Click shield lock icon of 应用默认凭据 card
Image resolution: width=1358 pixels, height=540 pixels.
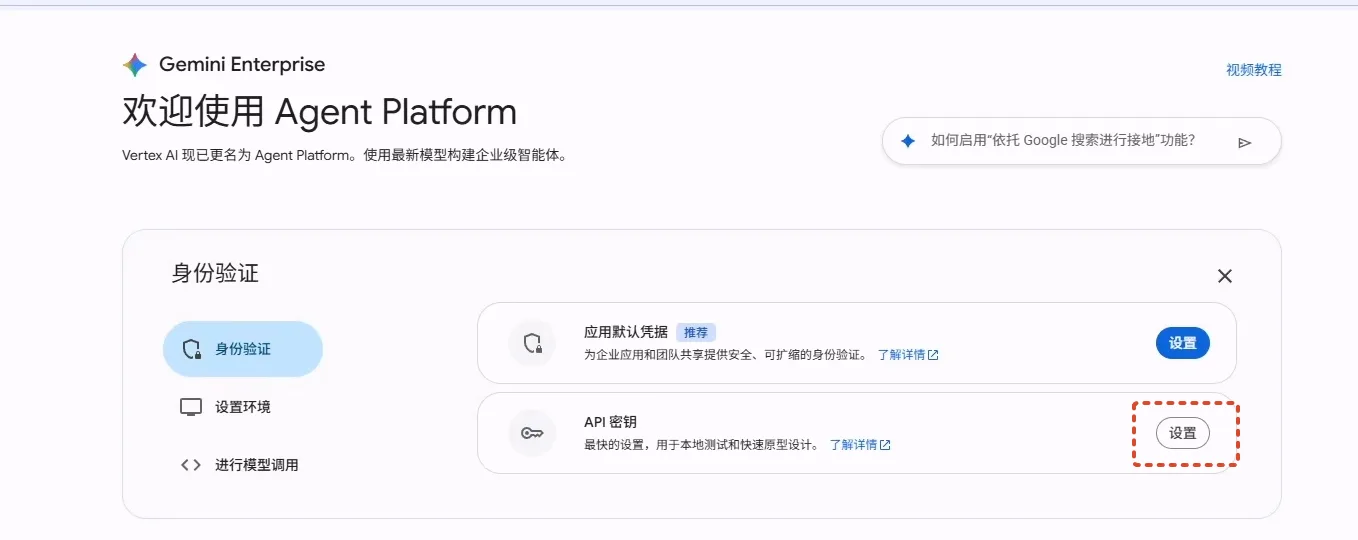point(531,343)
